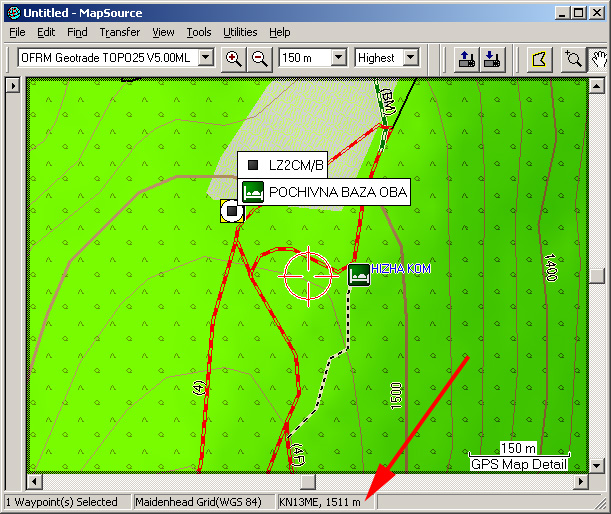
Task: Click the KN13ME, 1511 m status field
Action: click(x=325, y=502)
